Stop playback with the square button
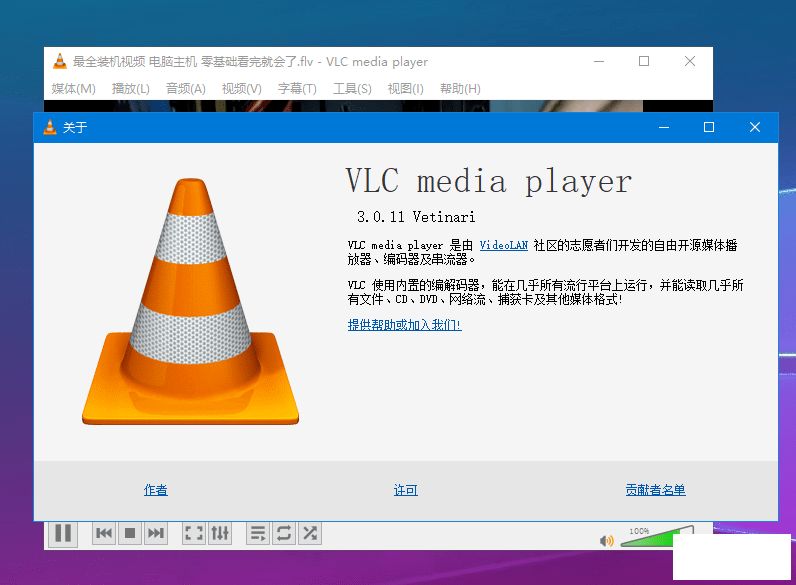This screenshot has width=796, height=585. [130, 533]
